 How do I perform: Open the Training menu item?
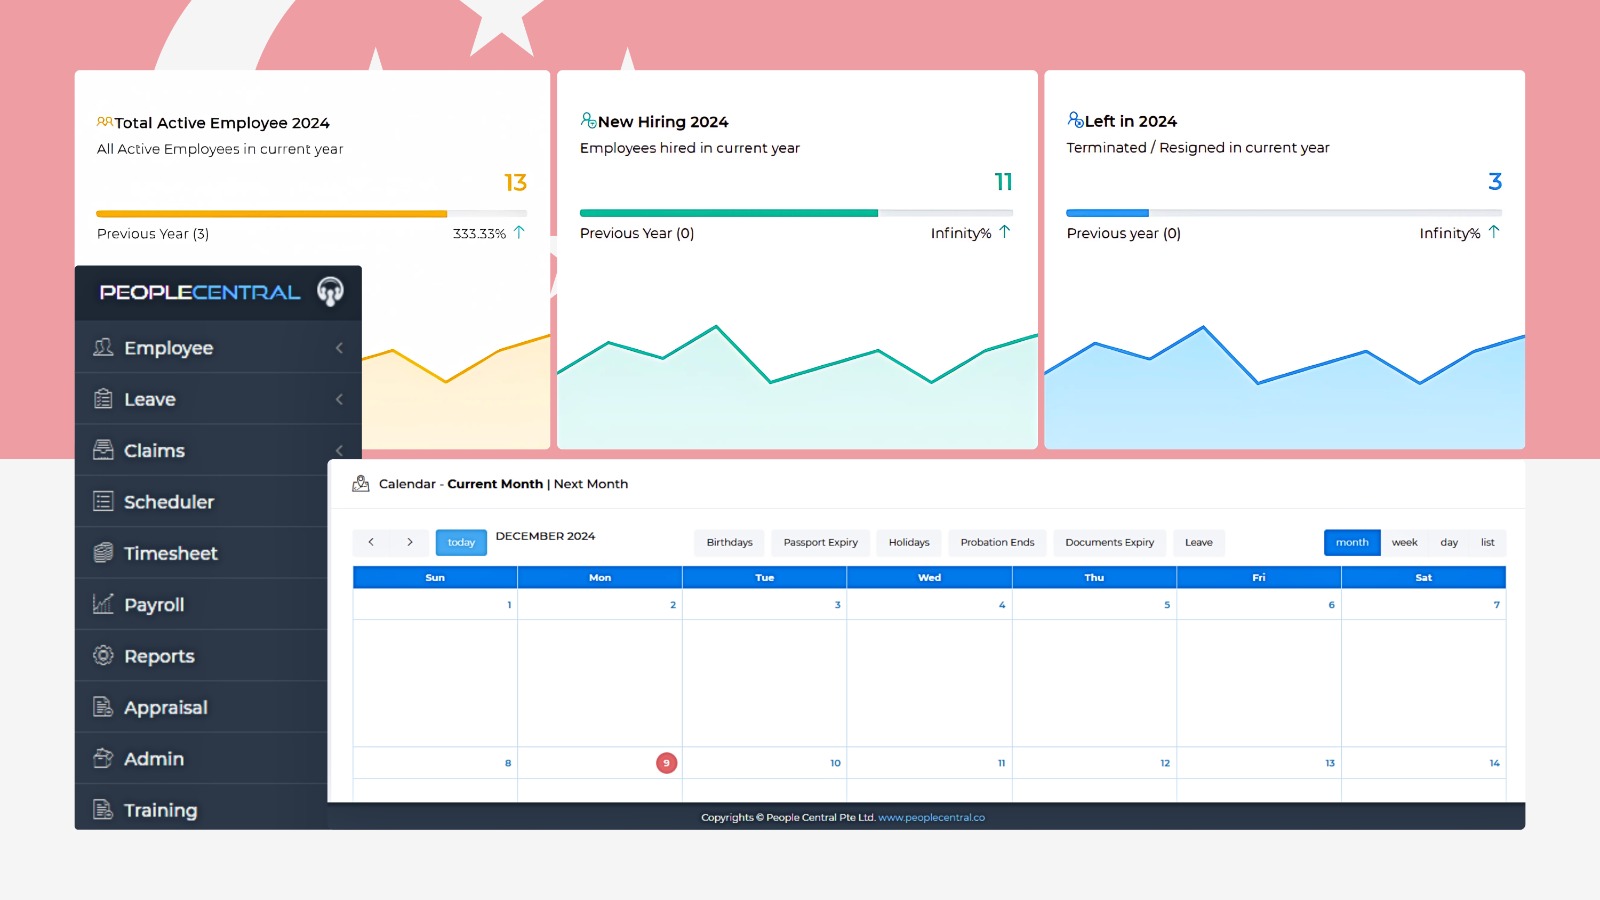[201, 808]
